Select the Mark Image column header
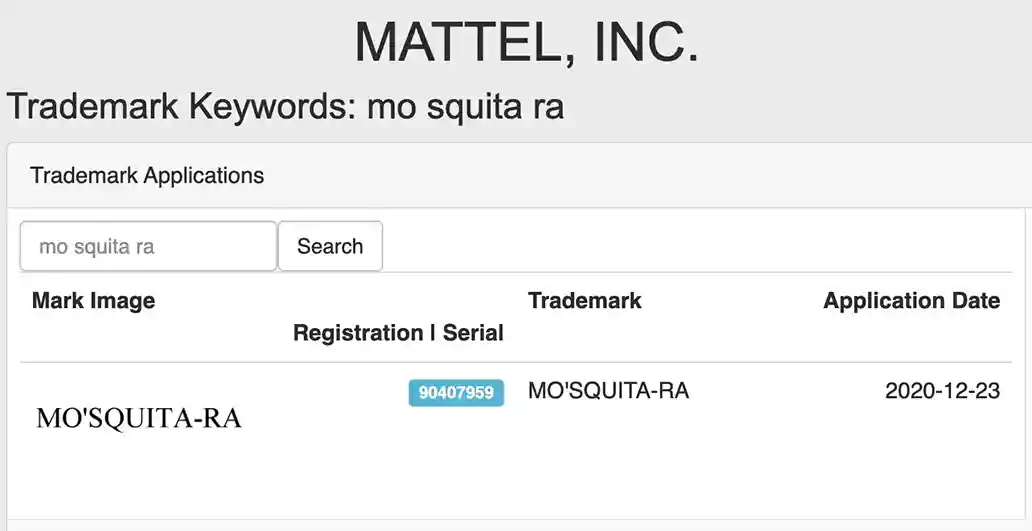The height and width of the screenshot is (531, 1032). [93, 301]
